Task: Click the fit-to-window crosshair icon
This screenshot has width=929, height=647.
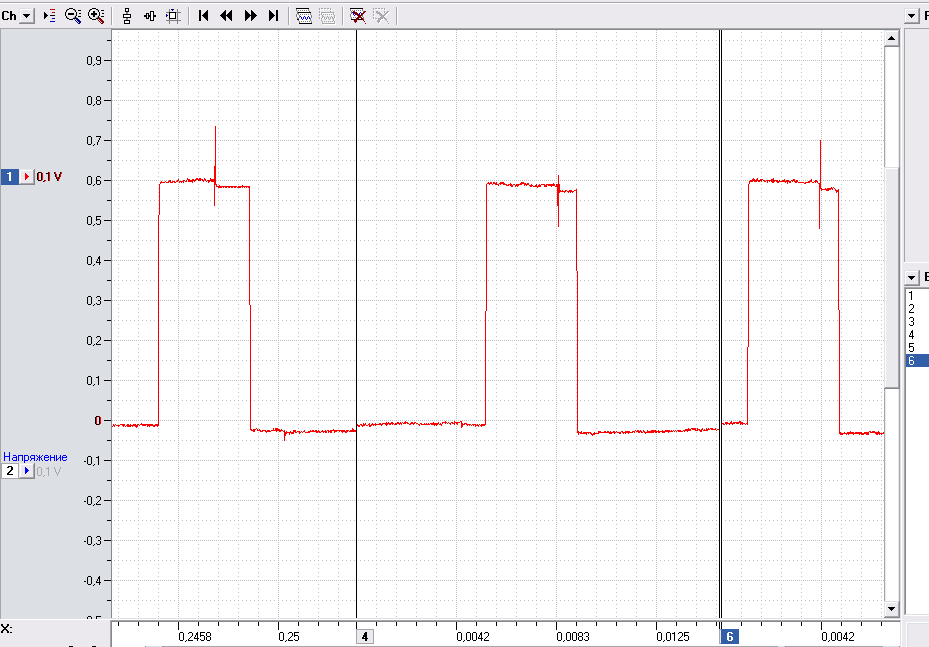Action: coord(173,16)
